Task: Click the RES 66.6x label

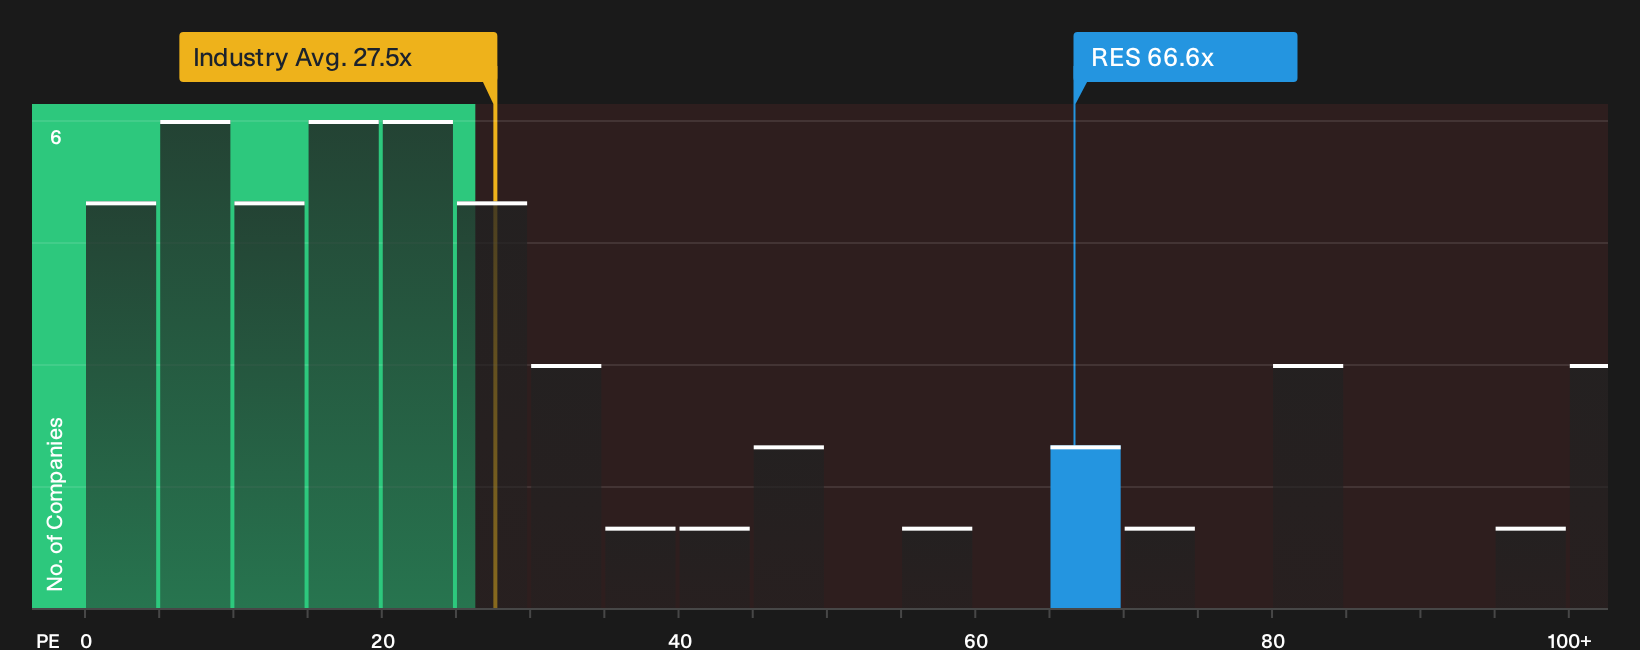Action: (x=1185, y=57)
